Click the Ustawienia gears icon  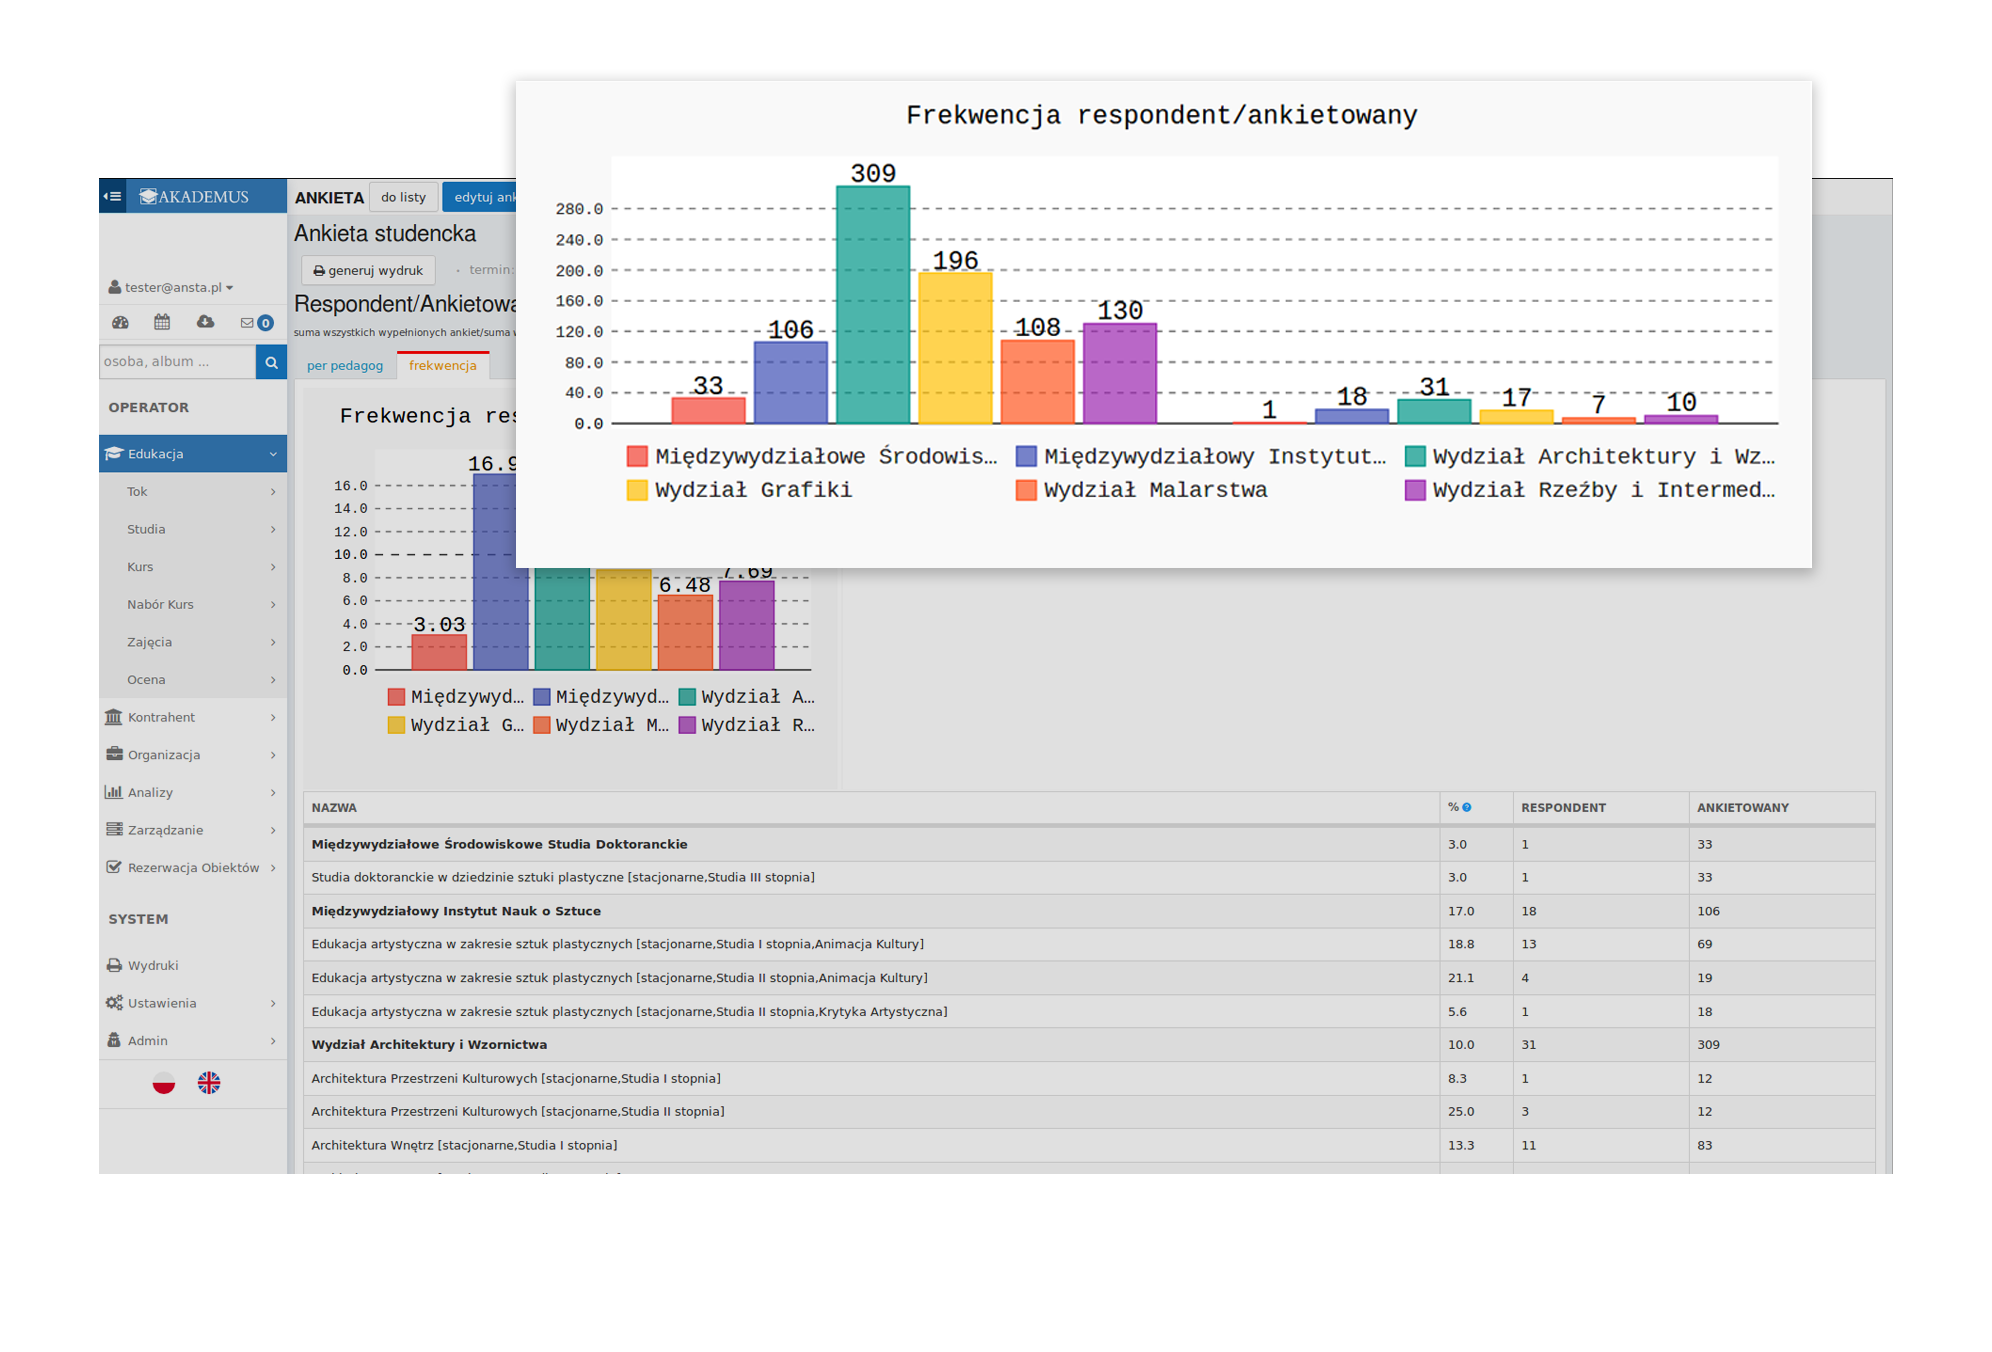tap(114, 1003)
